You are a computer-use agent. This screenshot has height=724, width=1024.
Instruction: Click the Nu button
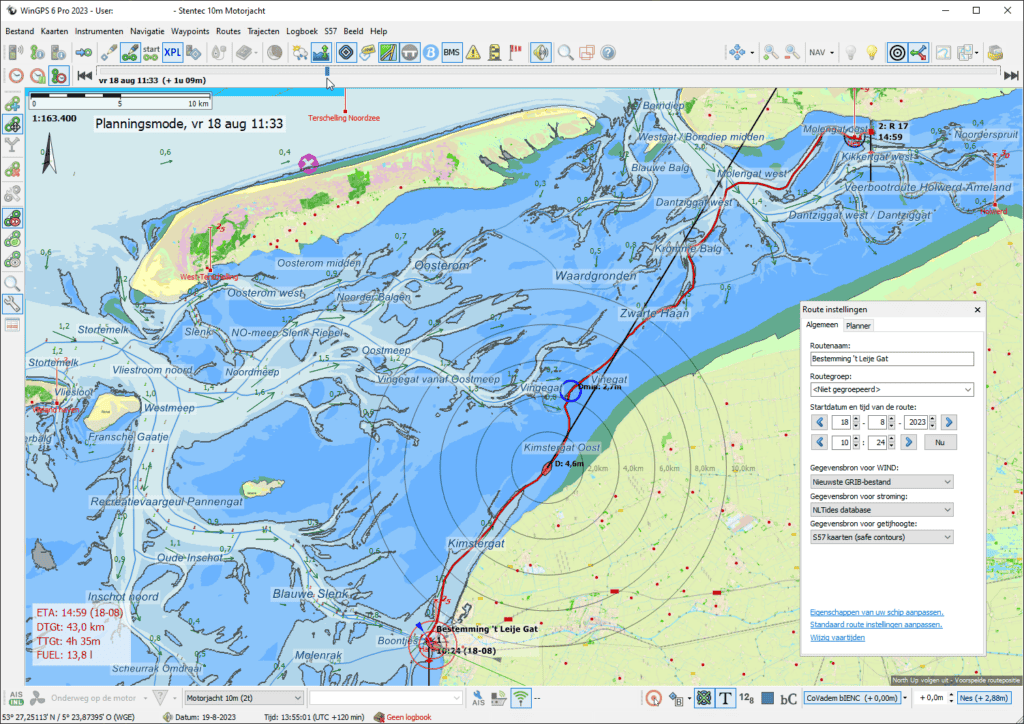pyautogui.click(x=940, y=442)
